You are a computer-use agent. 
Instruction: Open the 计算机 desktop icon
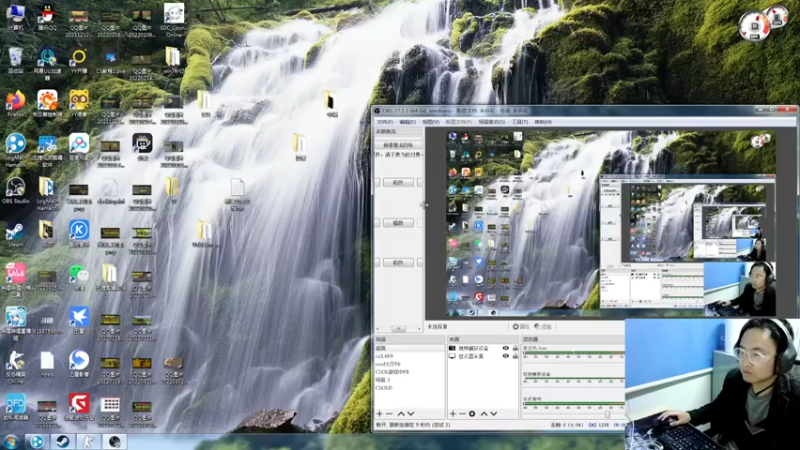[x=16, y=18]
